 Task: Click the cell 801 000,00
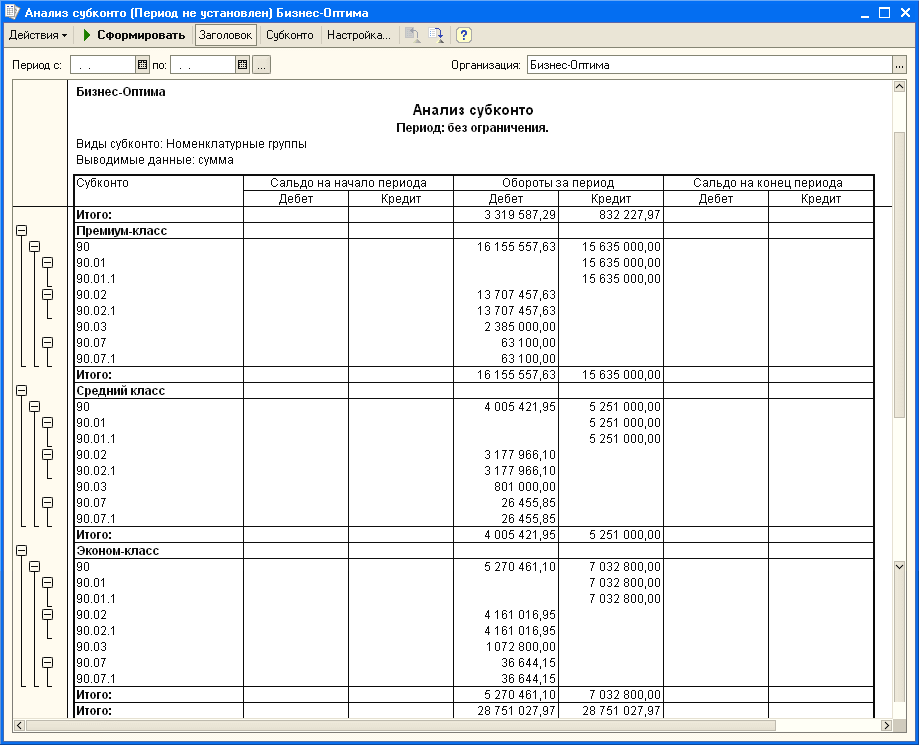[x=525, y=487]
